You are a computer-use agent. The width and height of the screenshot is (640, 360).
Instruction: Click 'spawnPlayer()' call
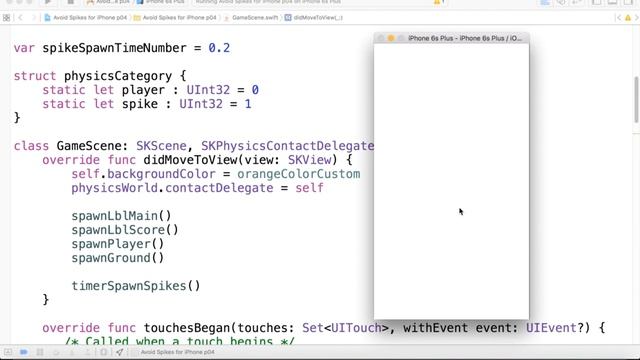(x=118, y=244)
